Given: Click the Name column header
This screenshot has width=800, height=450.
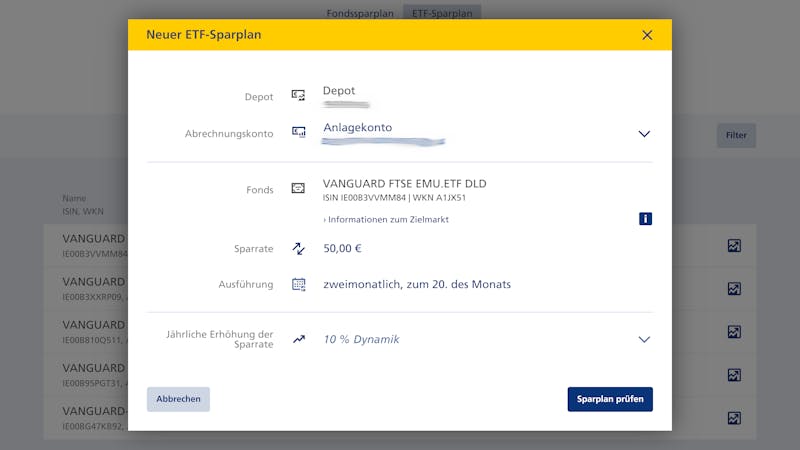Looking at the screenshot, I should click(74, 198).
